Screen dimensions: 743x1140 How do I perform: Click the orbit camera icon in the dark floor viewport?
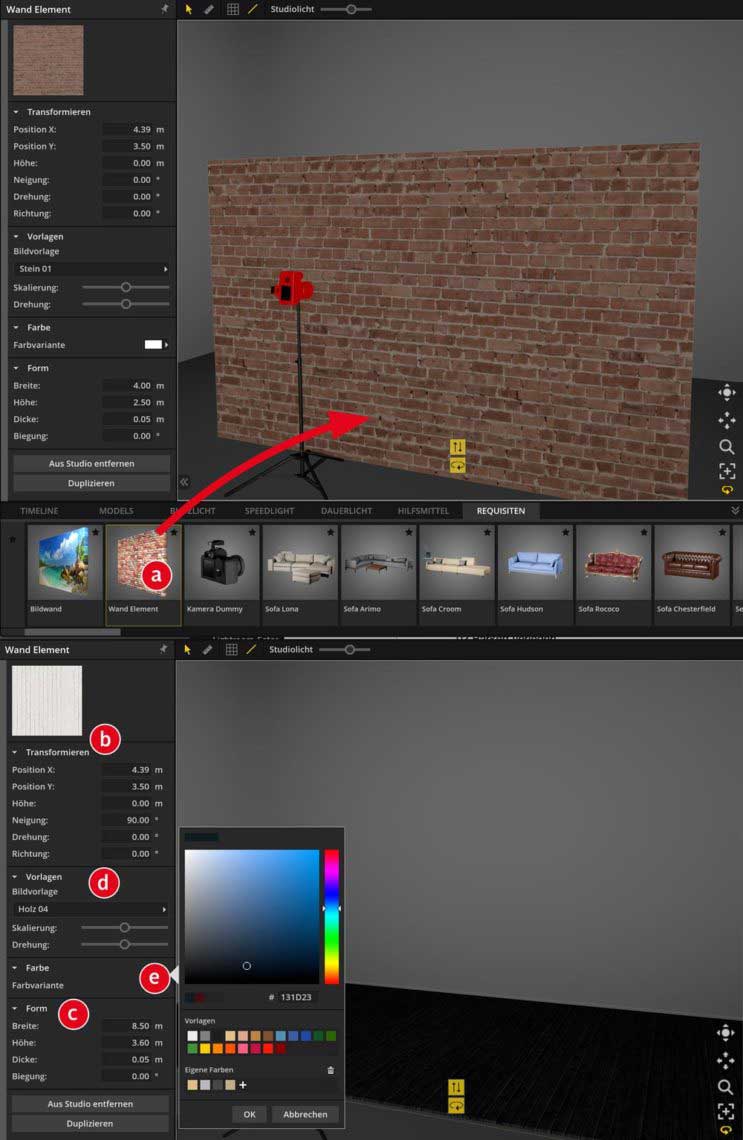[725, 1033]
